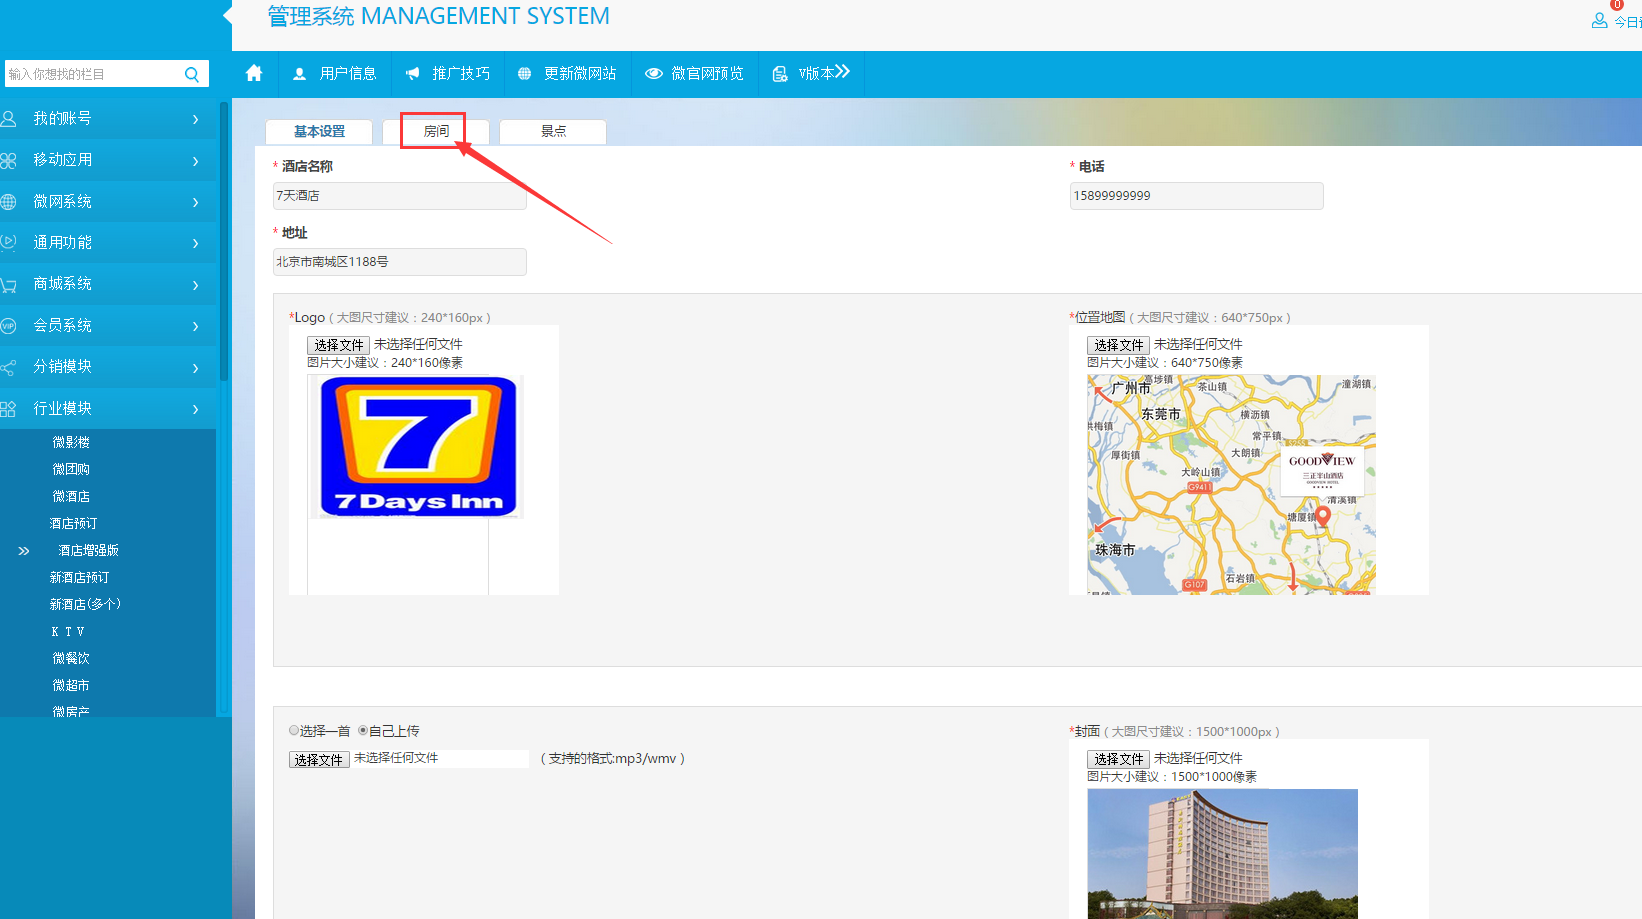Switch to the 景点 tab
1642x919 pixels.
point(553,131)
